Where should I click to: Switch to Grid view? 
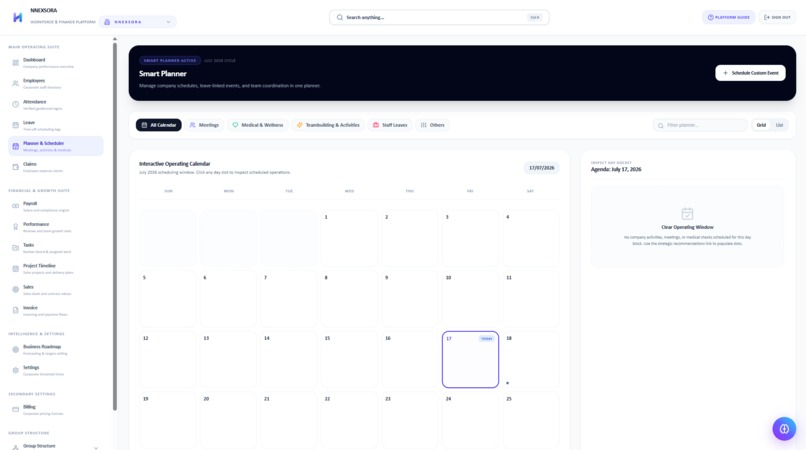[761, 125]
